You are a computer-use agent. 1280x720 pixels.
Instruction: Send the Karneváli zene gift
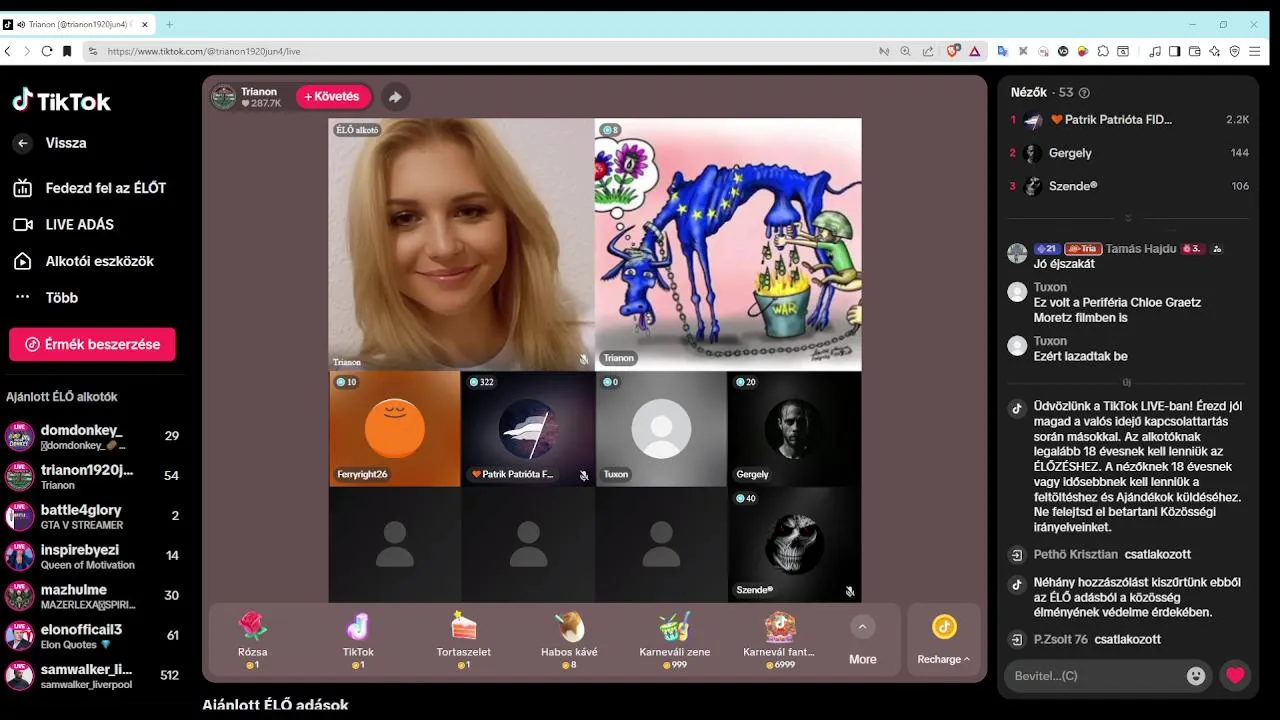675,640
